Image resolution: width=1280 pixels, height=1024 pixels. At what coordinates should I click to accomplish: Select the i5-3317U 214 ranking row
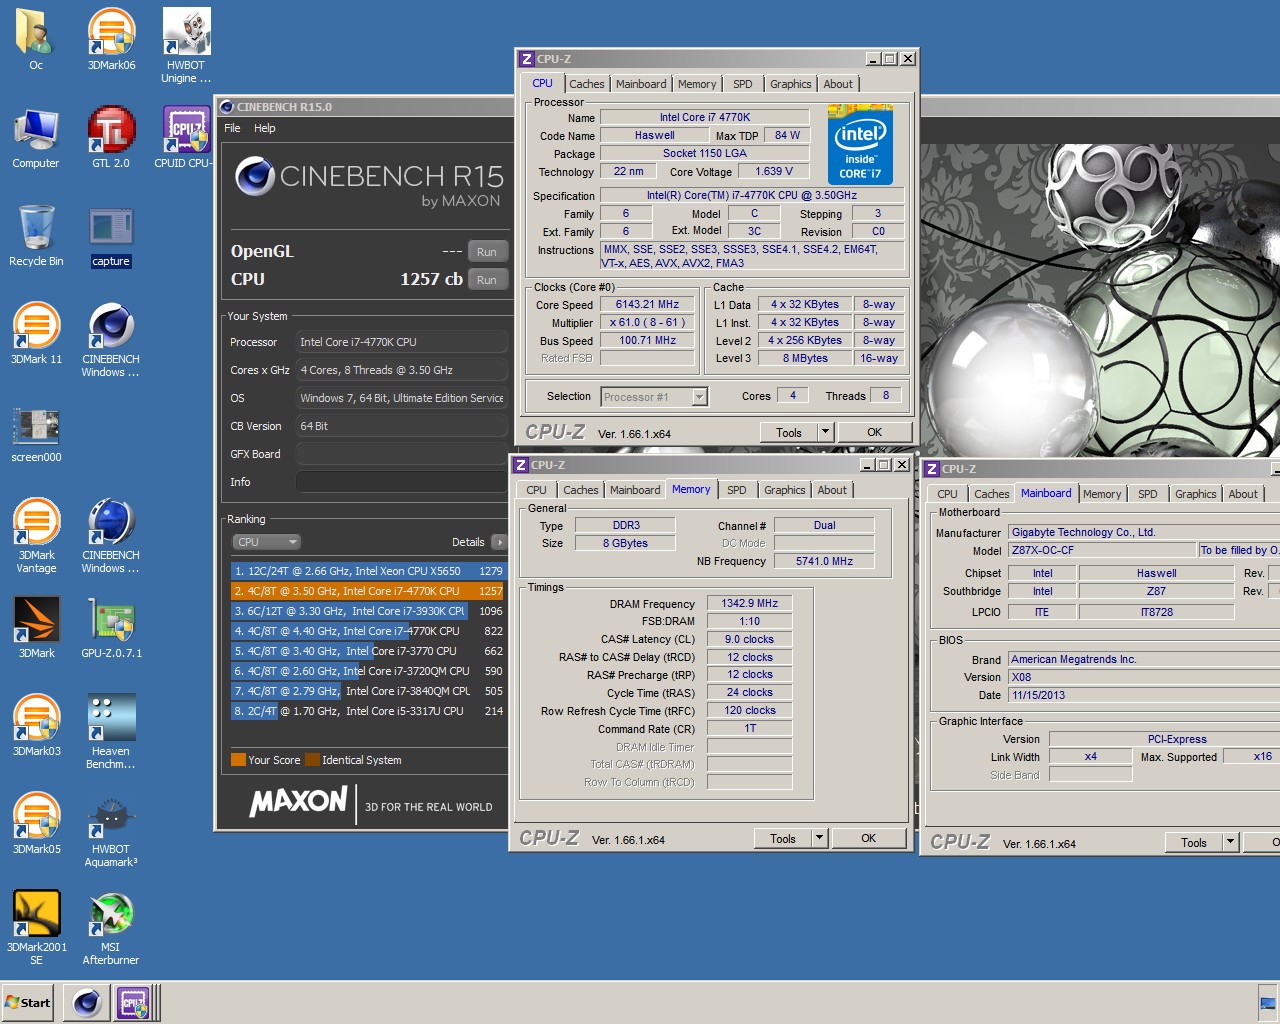[368, 711]
